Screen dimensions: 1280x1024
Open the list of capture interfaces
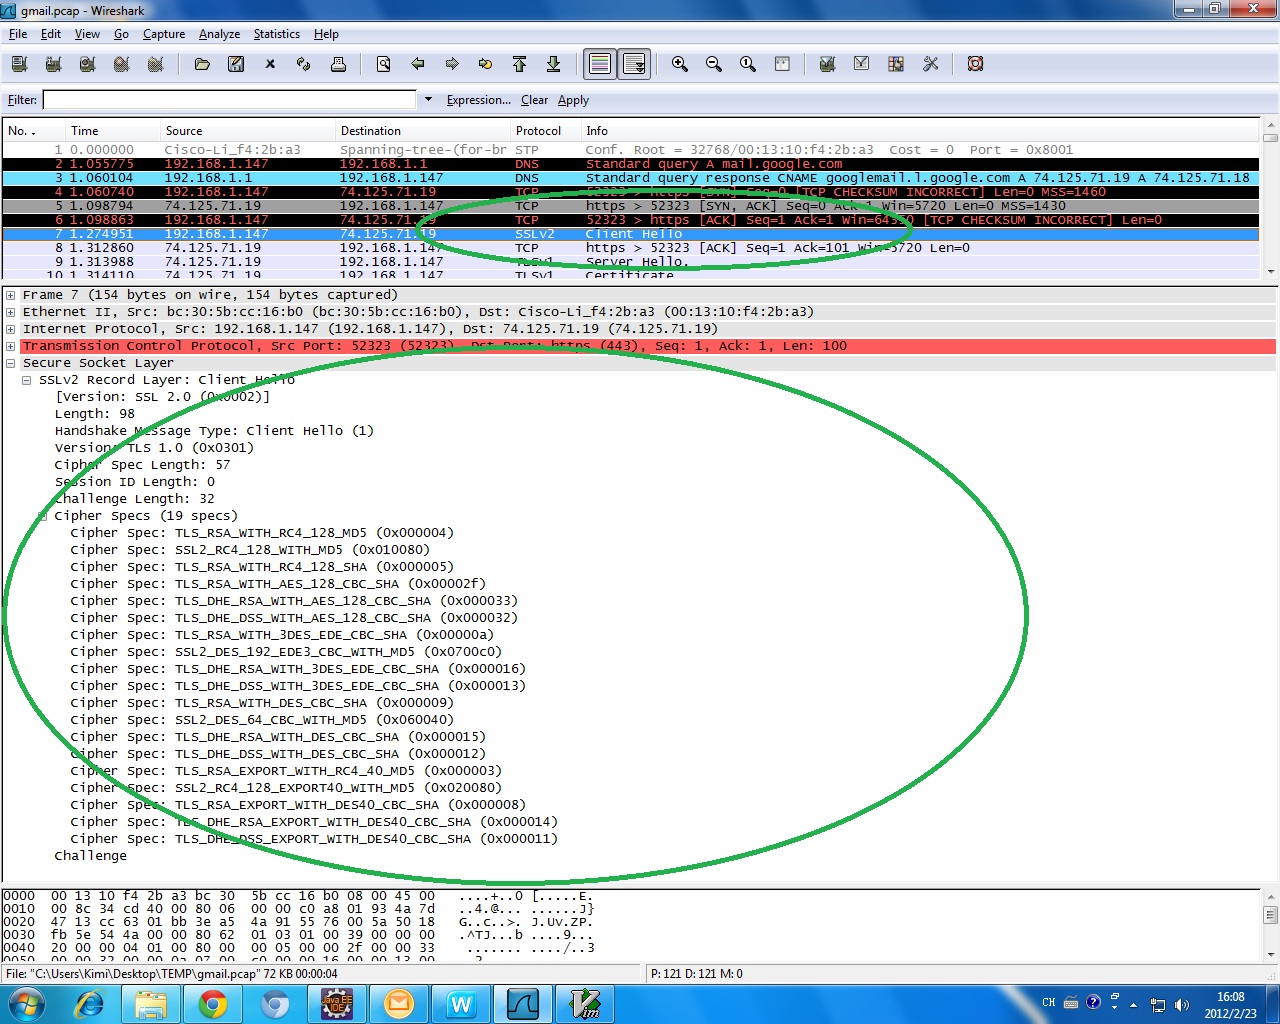[19, 64]
